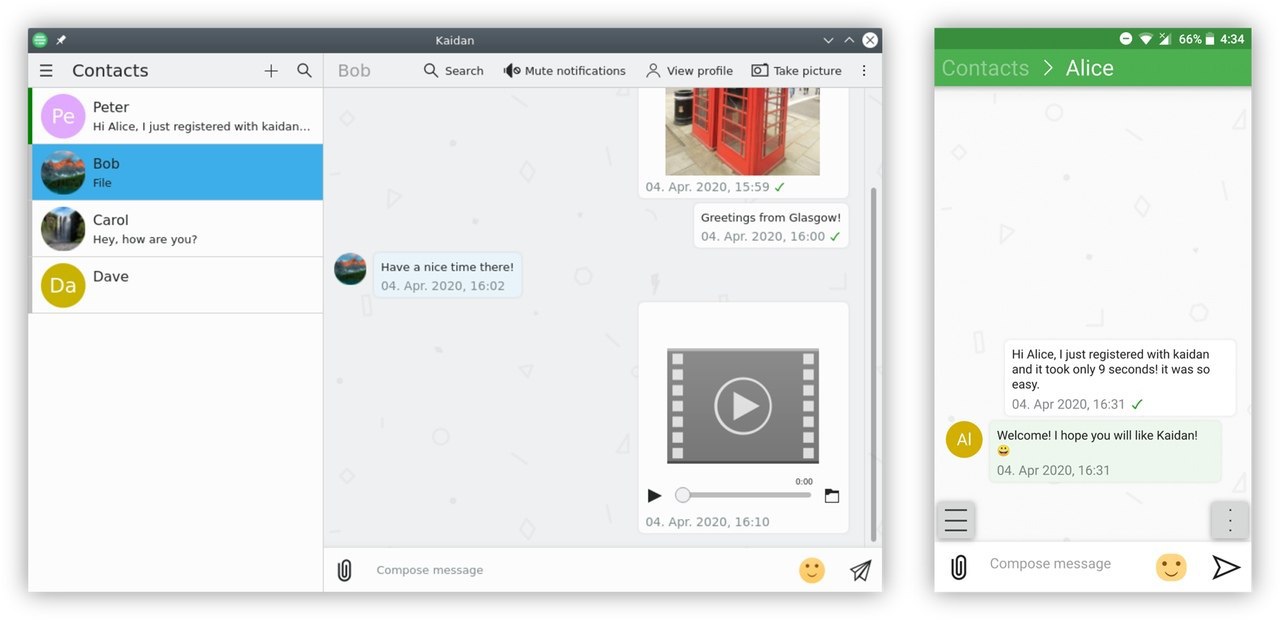Select Peter's conversation in contacts list
This screenshot has height=620, width=1280.
pyautogui.click(x=176, y=116)
